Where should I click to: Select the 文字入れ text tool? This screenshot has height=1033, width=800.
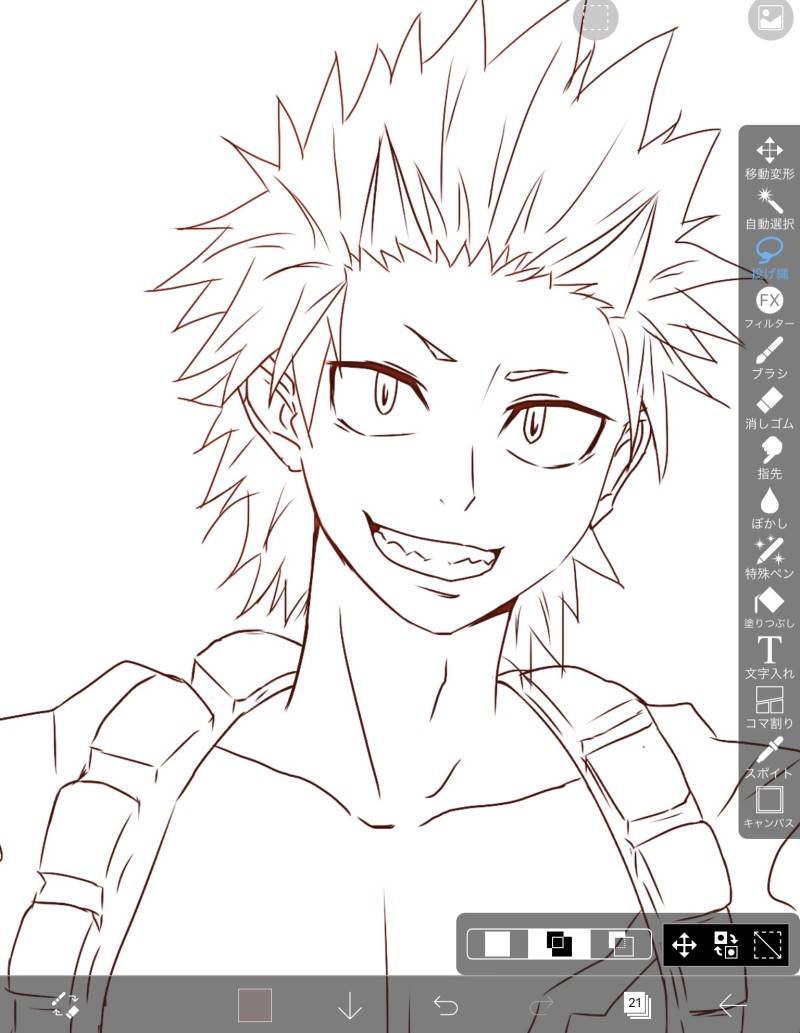tap(769, 657)
